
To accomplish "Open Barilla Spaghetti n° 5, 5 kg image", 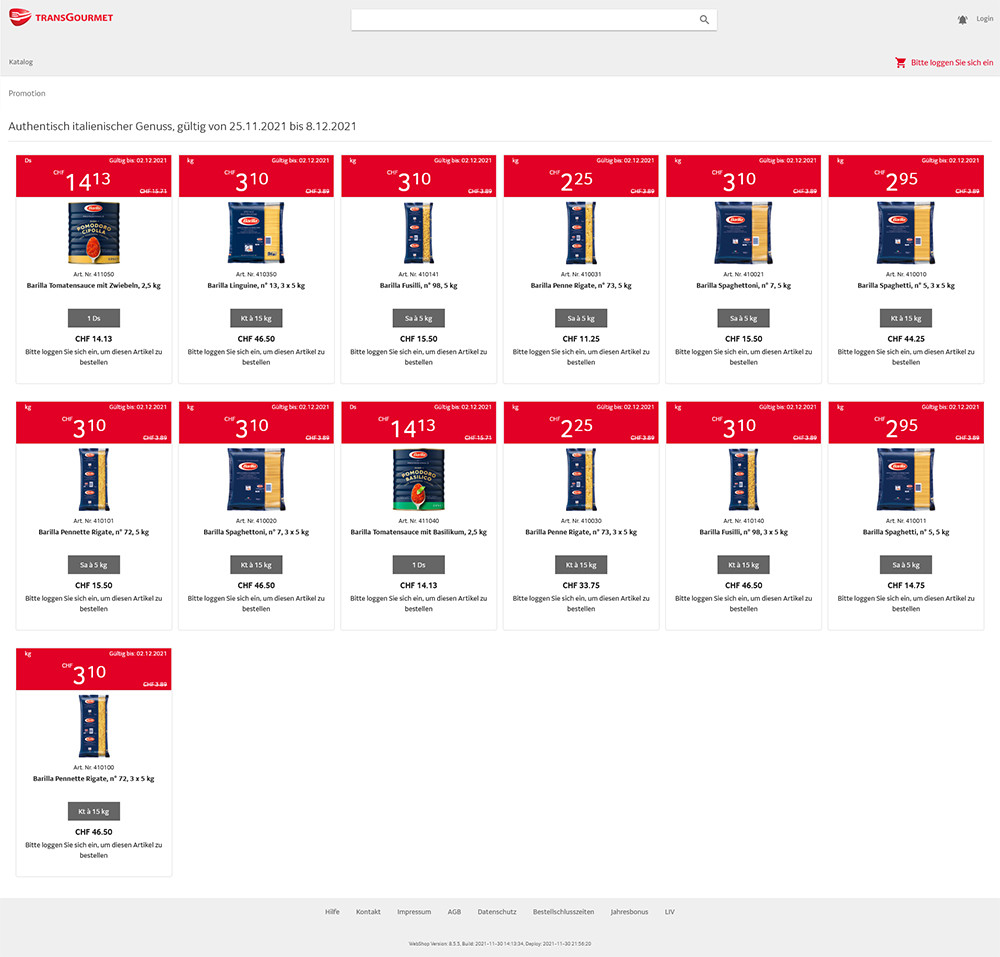I will pyautogui.click(x=906, y=479).
